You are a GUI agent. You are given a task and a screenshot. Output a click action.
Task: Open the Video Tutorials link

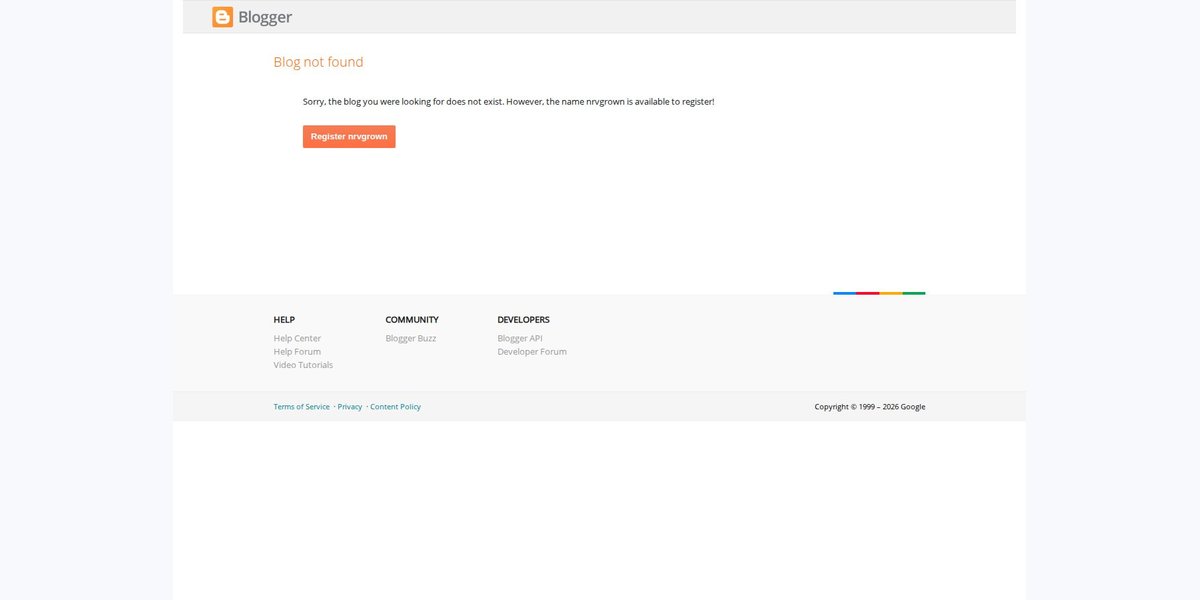303,365
